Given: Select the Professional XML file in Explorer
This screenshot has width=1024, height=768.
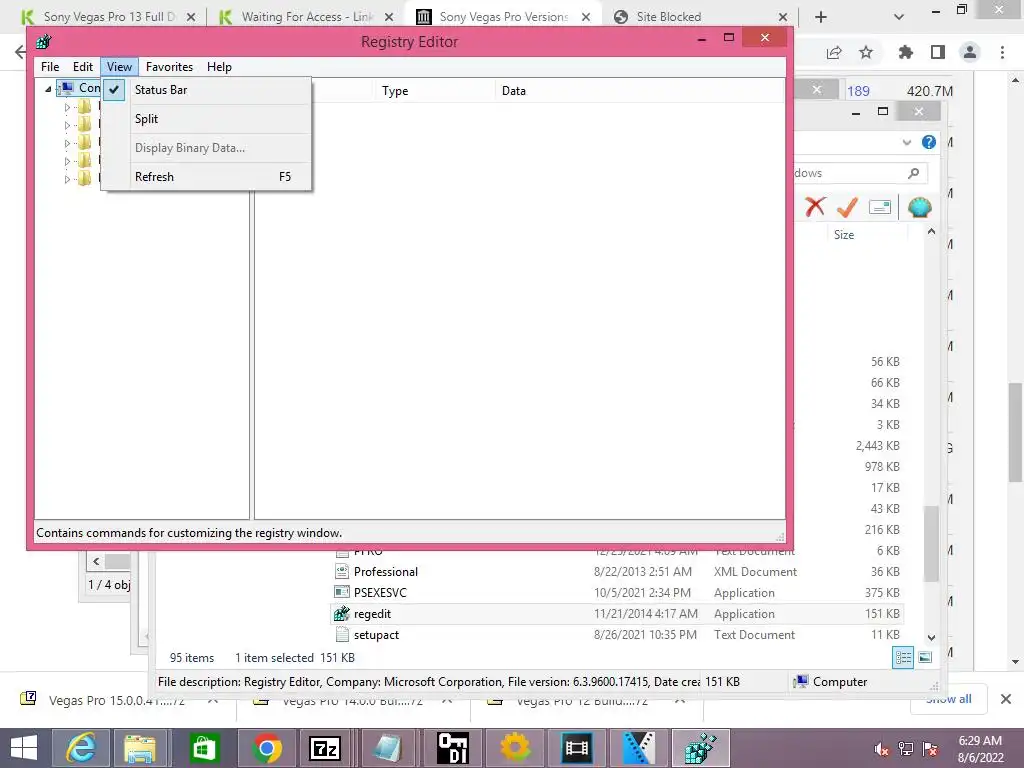Looking at the screenshot, I should (617, 571).
